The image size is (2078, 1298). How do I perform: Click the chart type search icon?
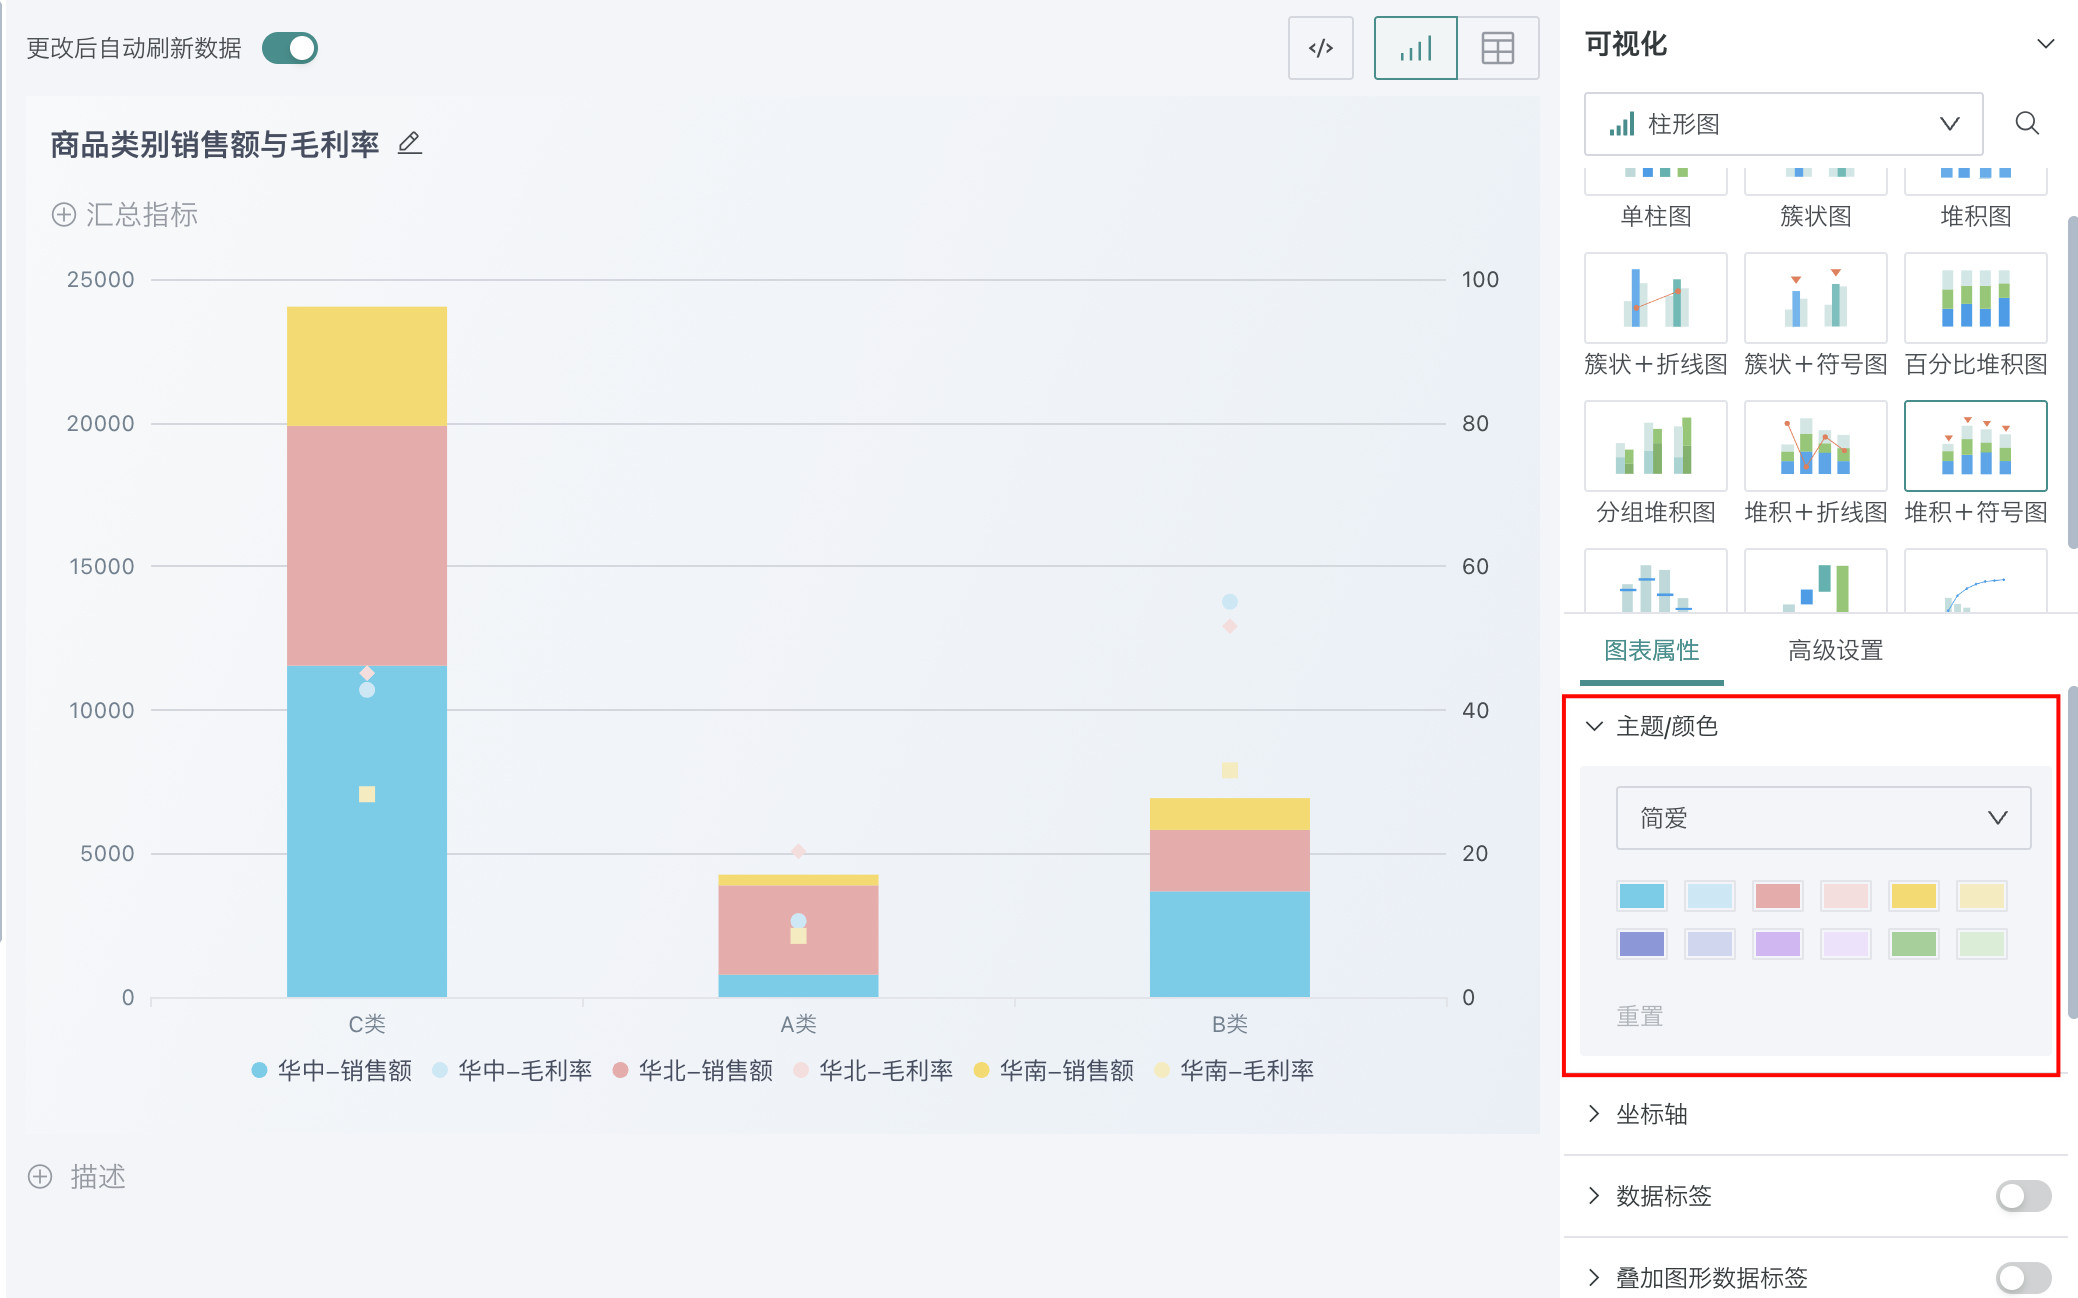pos(2026,123)
